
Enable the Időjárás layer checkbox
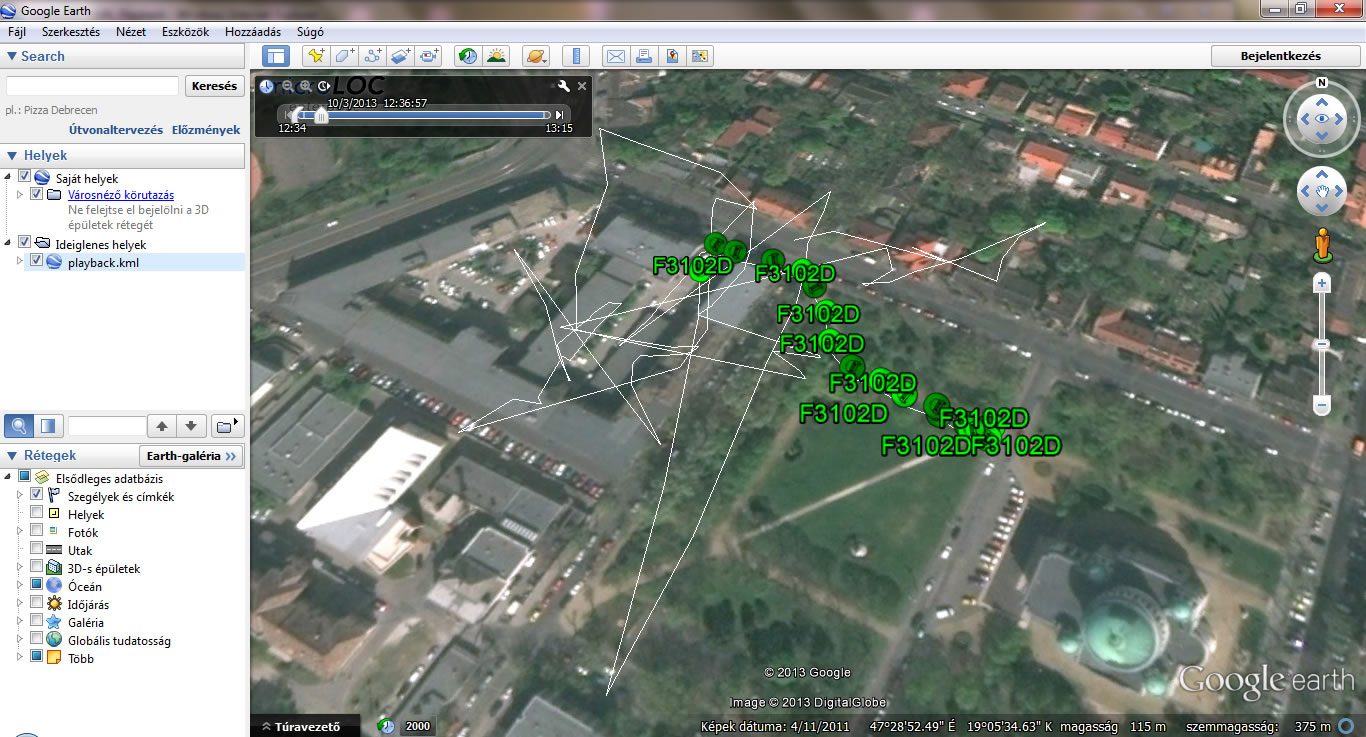[x=37, y=603]
